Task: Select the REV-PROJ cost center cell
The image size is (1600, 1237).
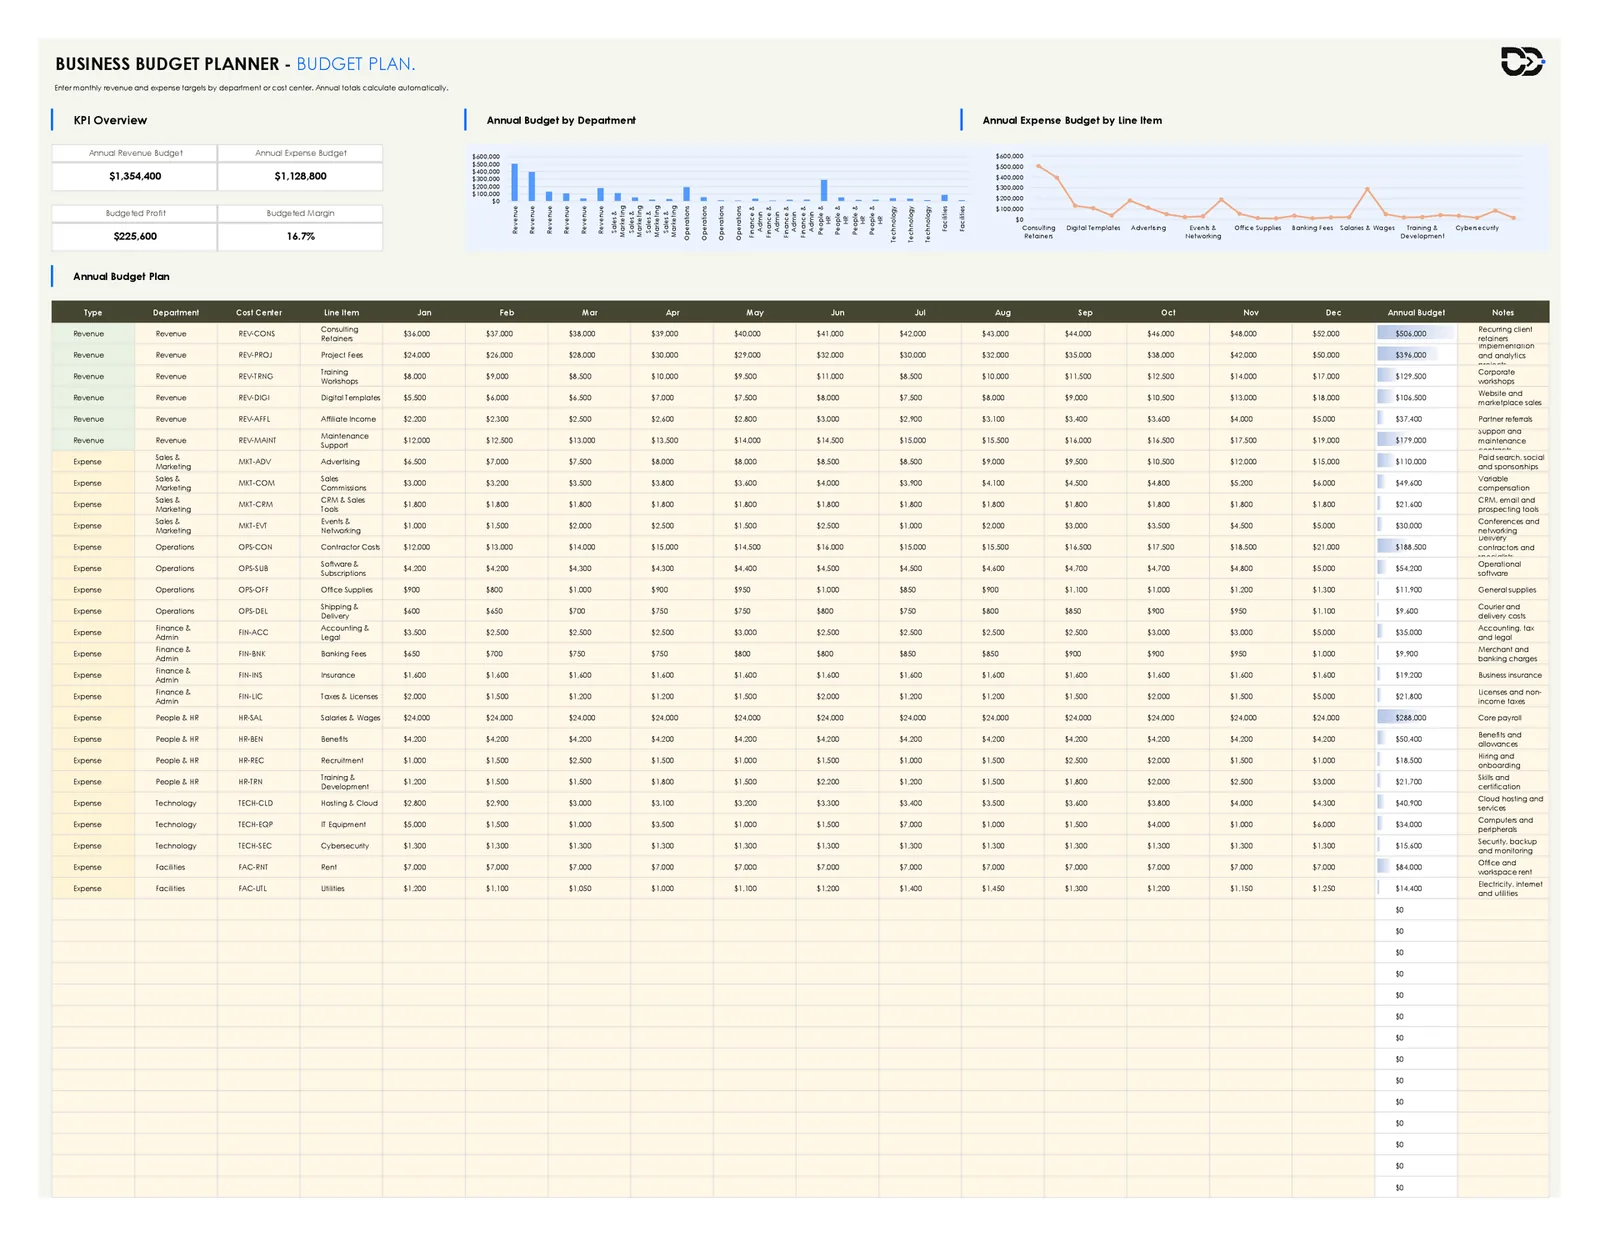Action: [259, 355]
